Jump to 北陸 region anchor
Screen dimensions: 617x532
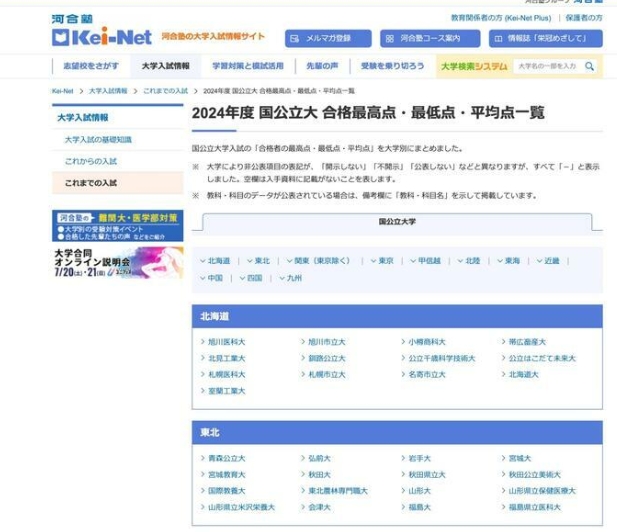click(468, 261)
